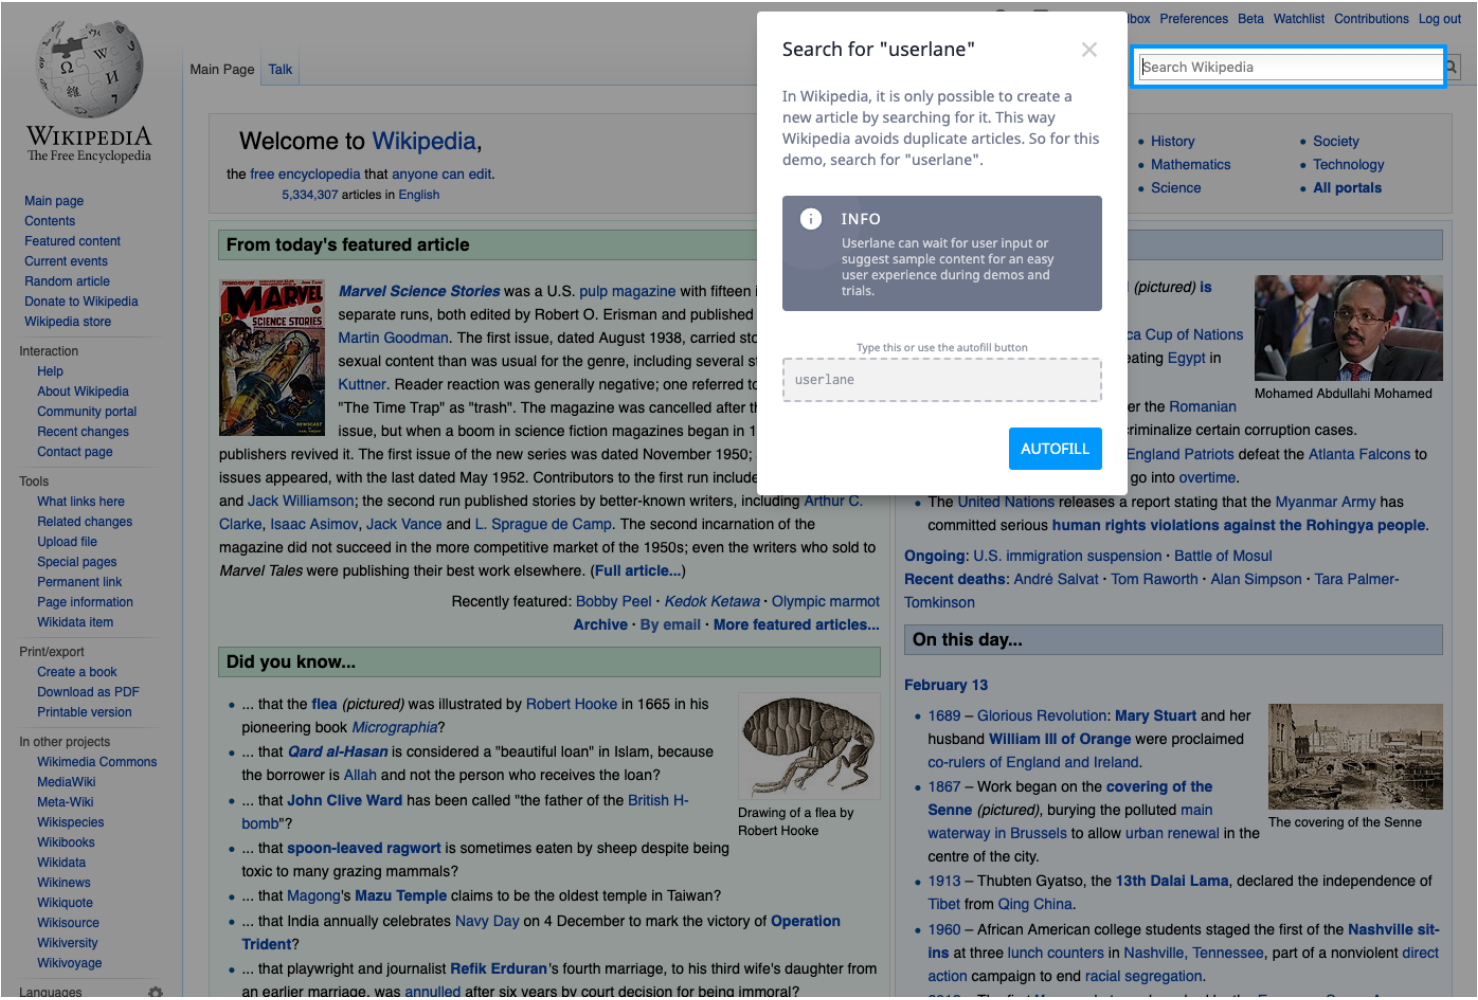Open Robert Hooke link in Did you know
This screenshot has width=1478, height=1000.
tap(571, 703)
